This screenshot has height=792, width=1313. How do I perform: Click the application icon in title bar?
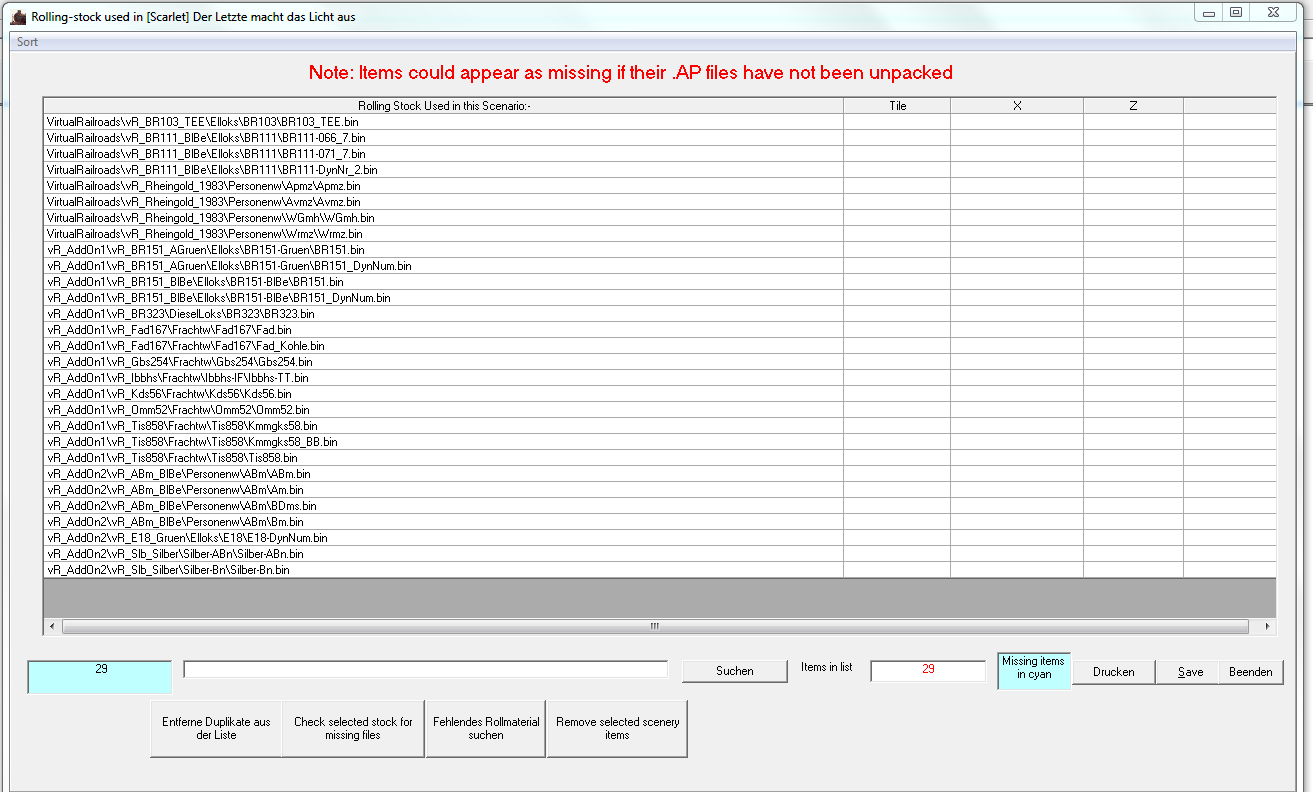[x=18, y=16]
